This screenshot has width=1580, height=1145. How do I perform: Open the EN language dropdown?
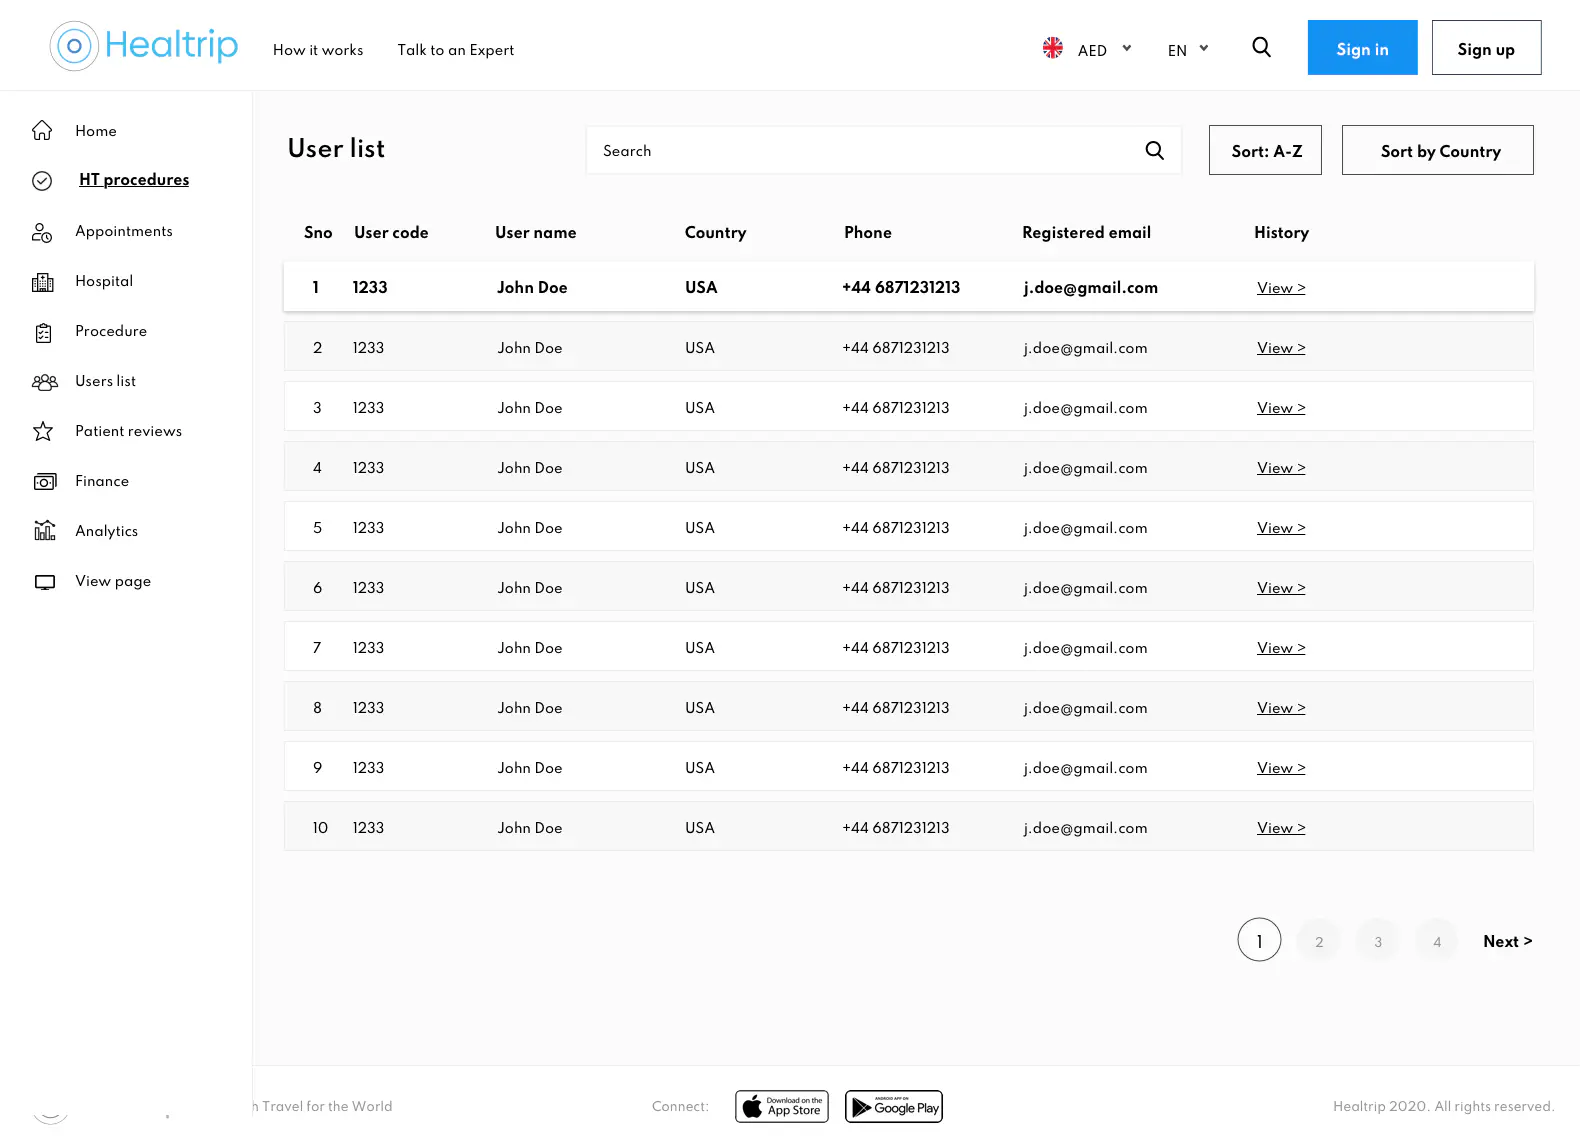point(1188,50)
